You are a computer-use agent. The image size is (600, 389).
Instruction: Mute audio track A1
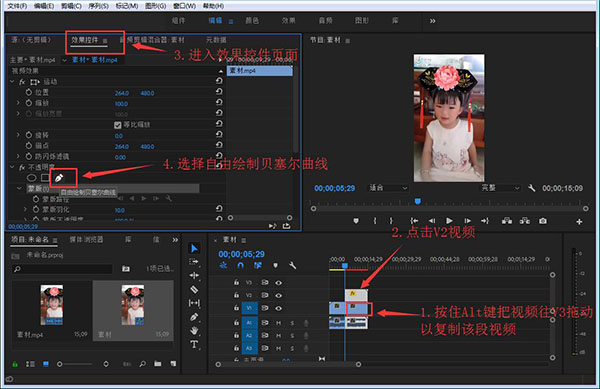point(279,323)
